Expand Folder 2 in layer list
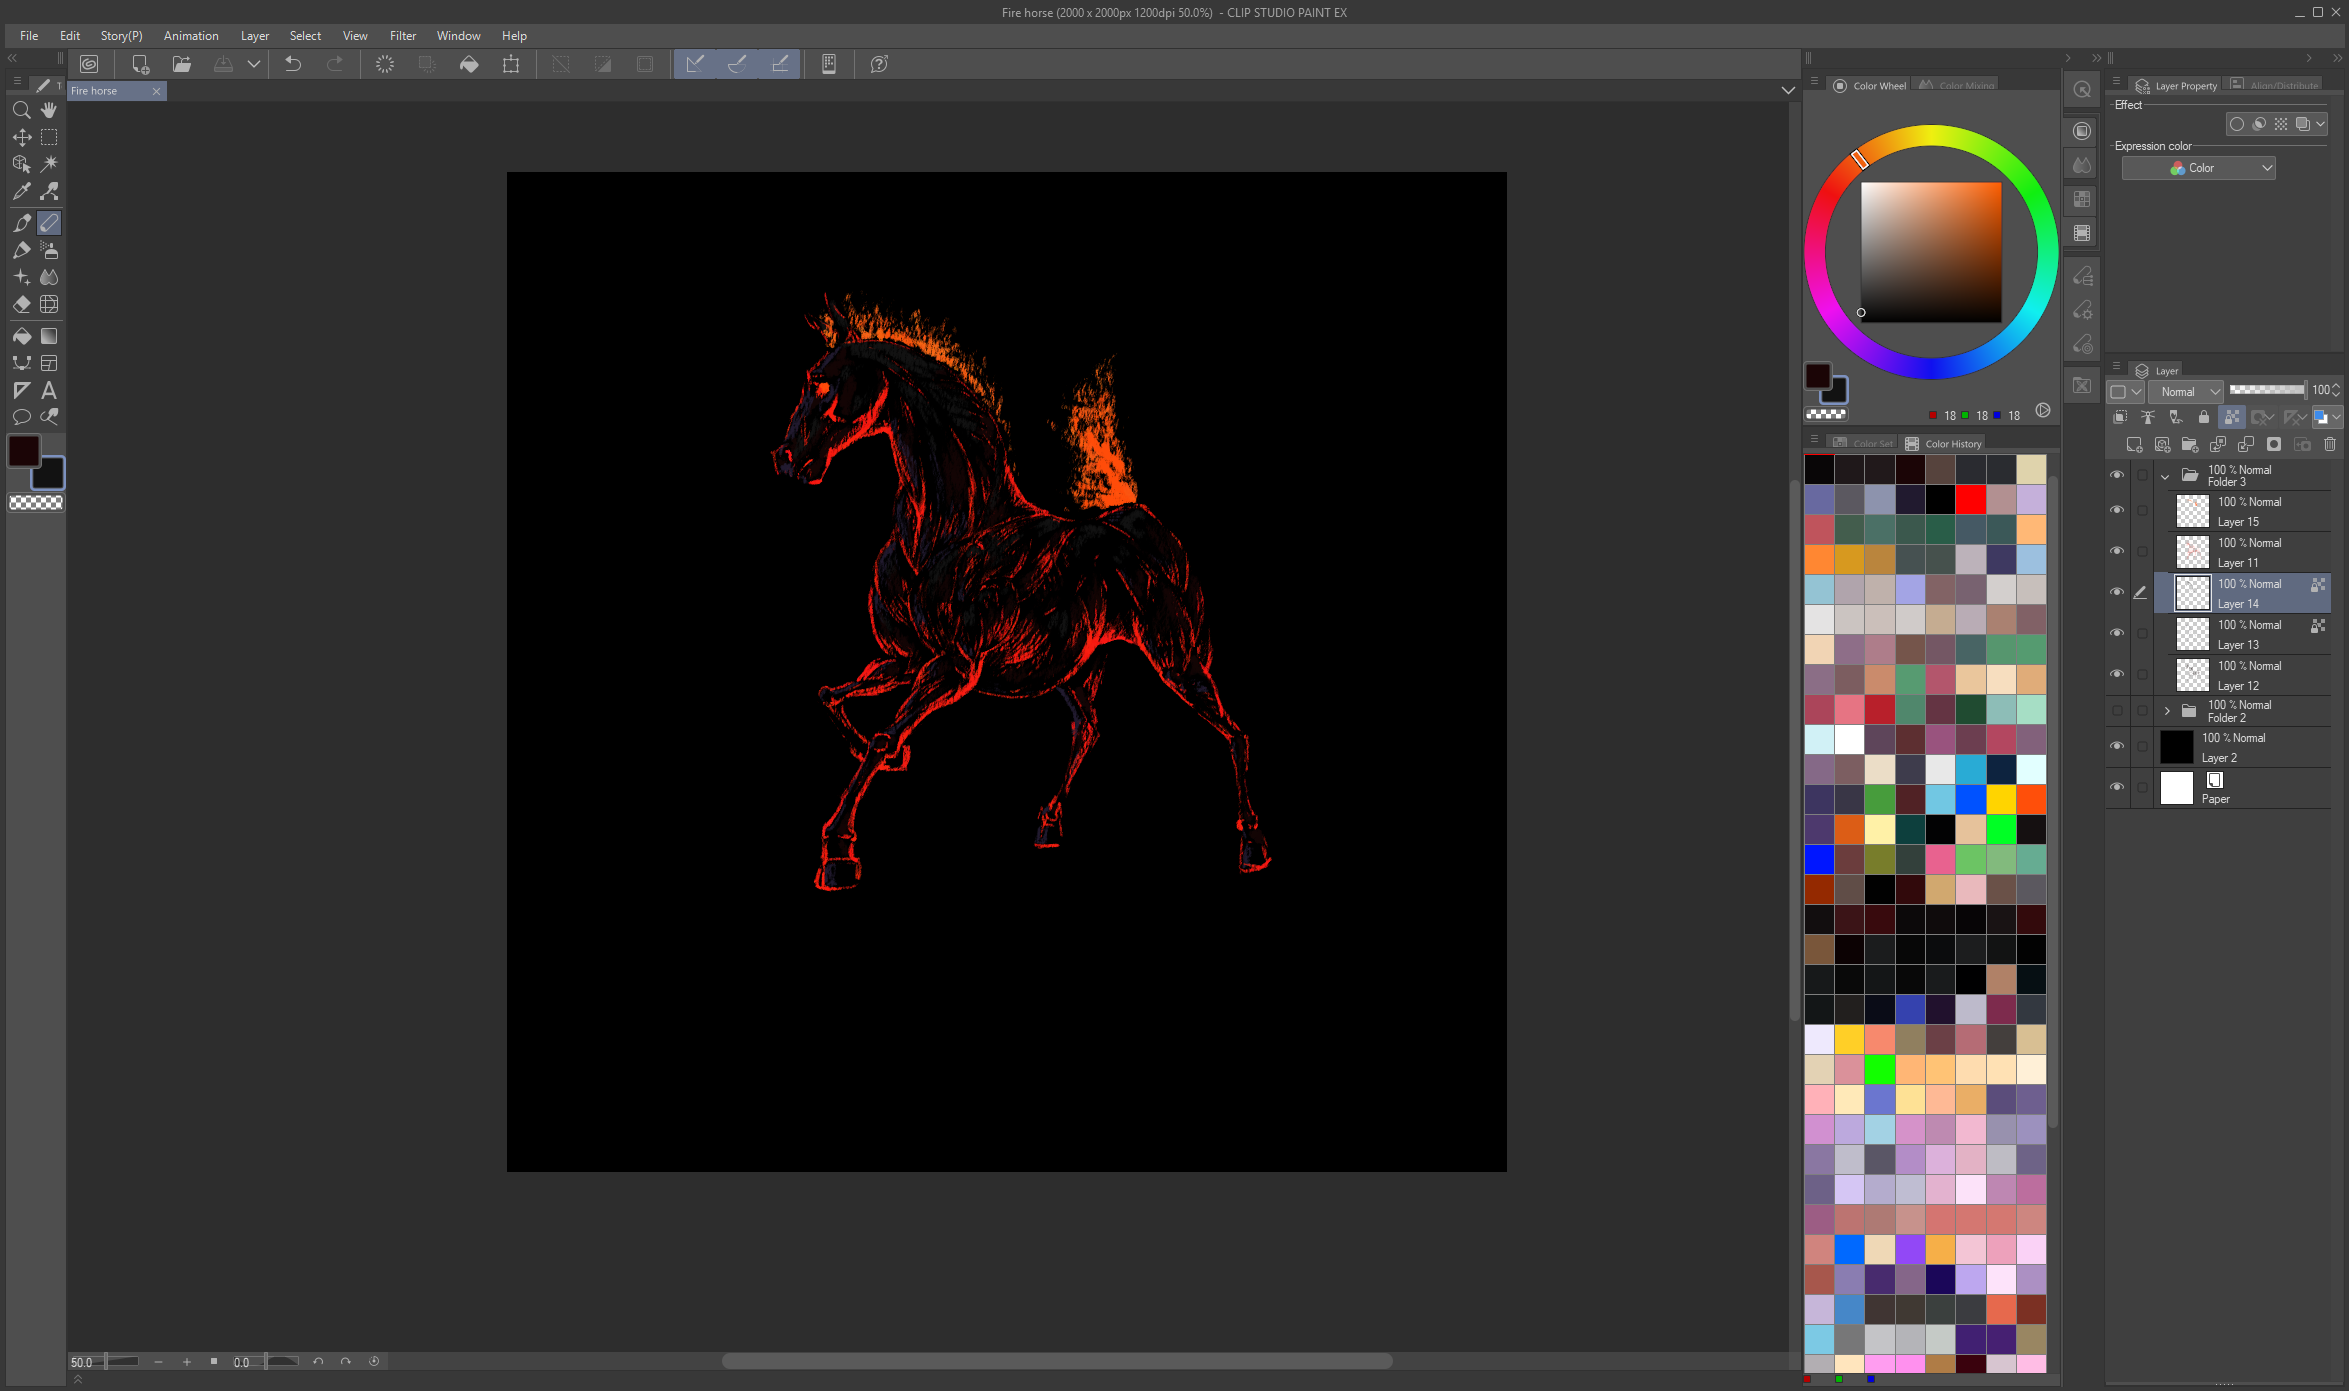 (2167, 711)
